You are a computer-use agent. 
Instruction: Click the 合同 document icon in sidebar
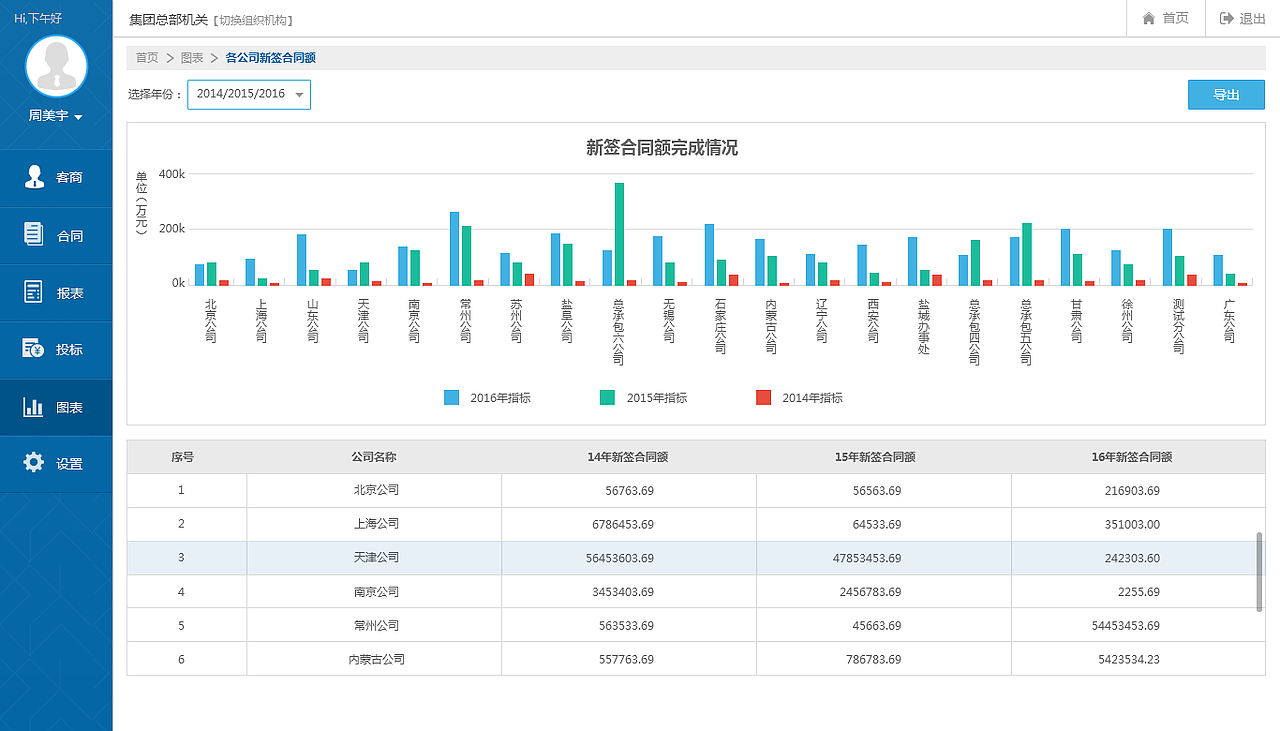tap(34, 234)
